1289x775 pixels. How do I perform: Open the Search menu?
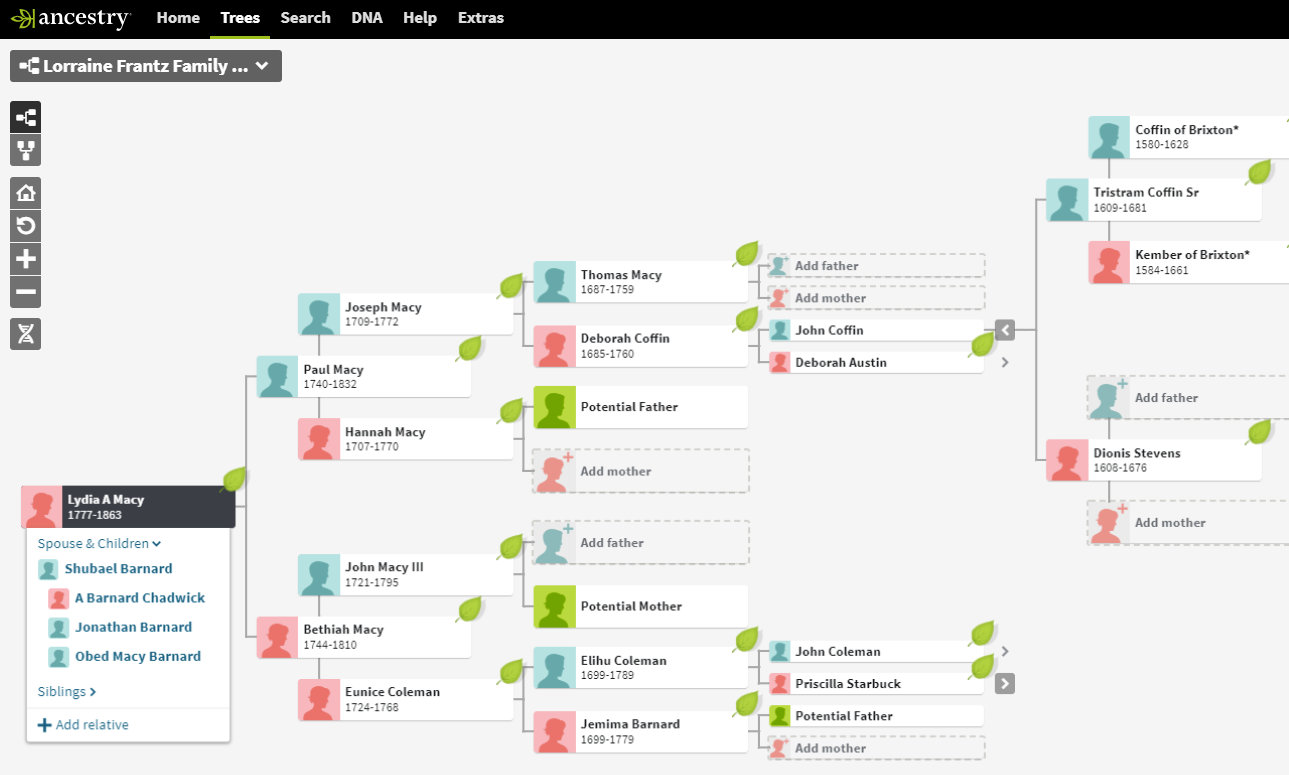305,18
